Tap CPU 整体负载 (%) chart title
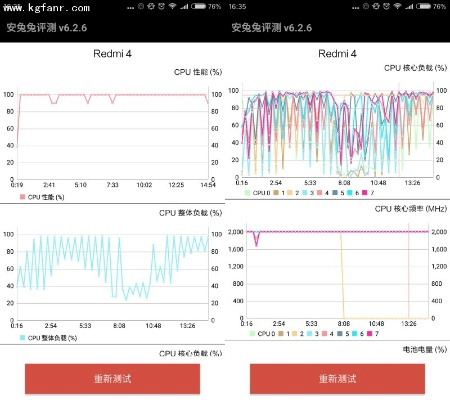The image size is (450, 400). tap(191, 213)
